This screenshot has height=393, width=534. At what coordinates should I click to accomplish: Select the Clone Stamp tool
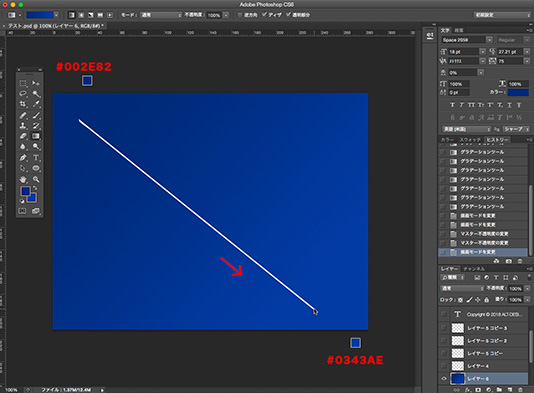[x=23, y=126]
